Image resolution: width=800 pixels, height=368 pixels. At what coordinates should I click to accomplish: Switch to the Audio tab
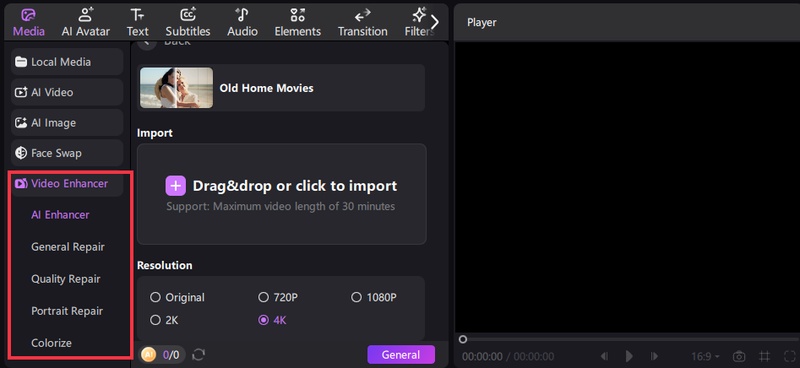(242, 22)
